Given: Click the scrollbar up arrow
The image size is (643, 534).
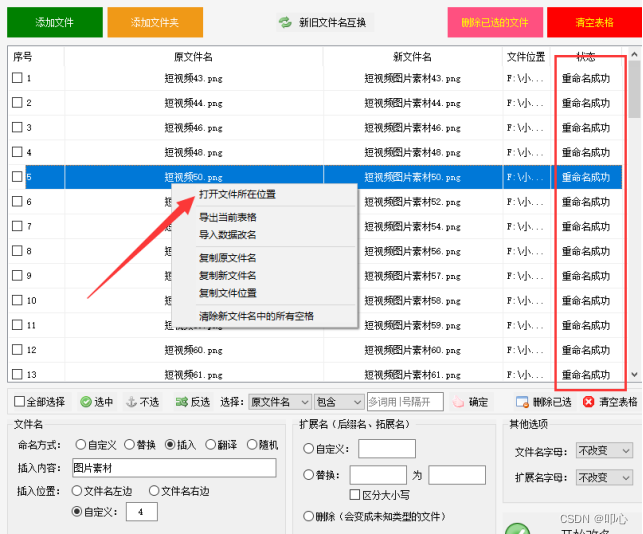Looking at the screenshot, I should 634,54.
